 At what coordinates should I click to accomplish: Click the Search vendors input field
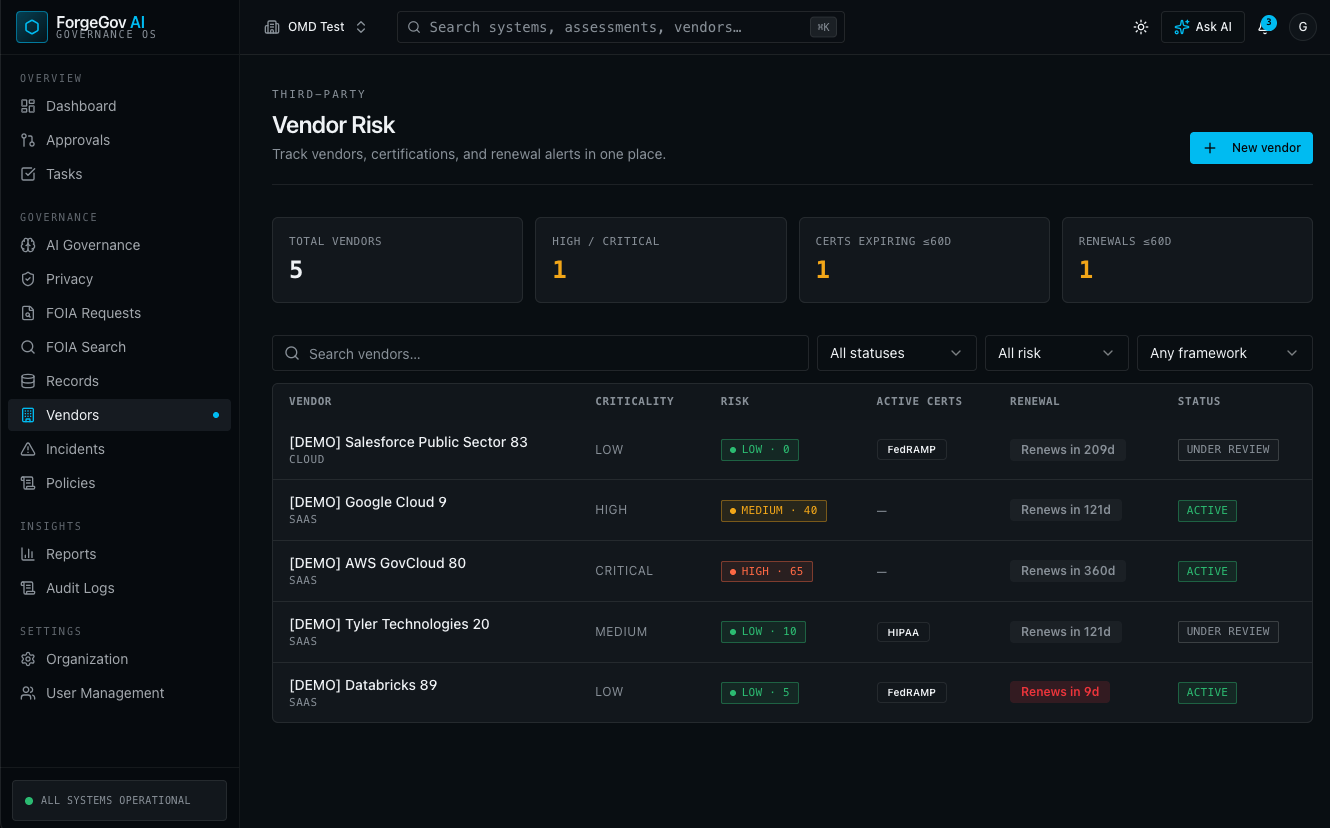(x=540, y=353)
